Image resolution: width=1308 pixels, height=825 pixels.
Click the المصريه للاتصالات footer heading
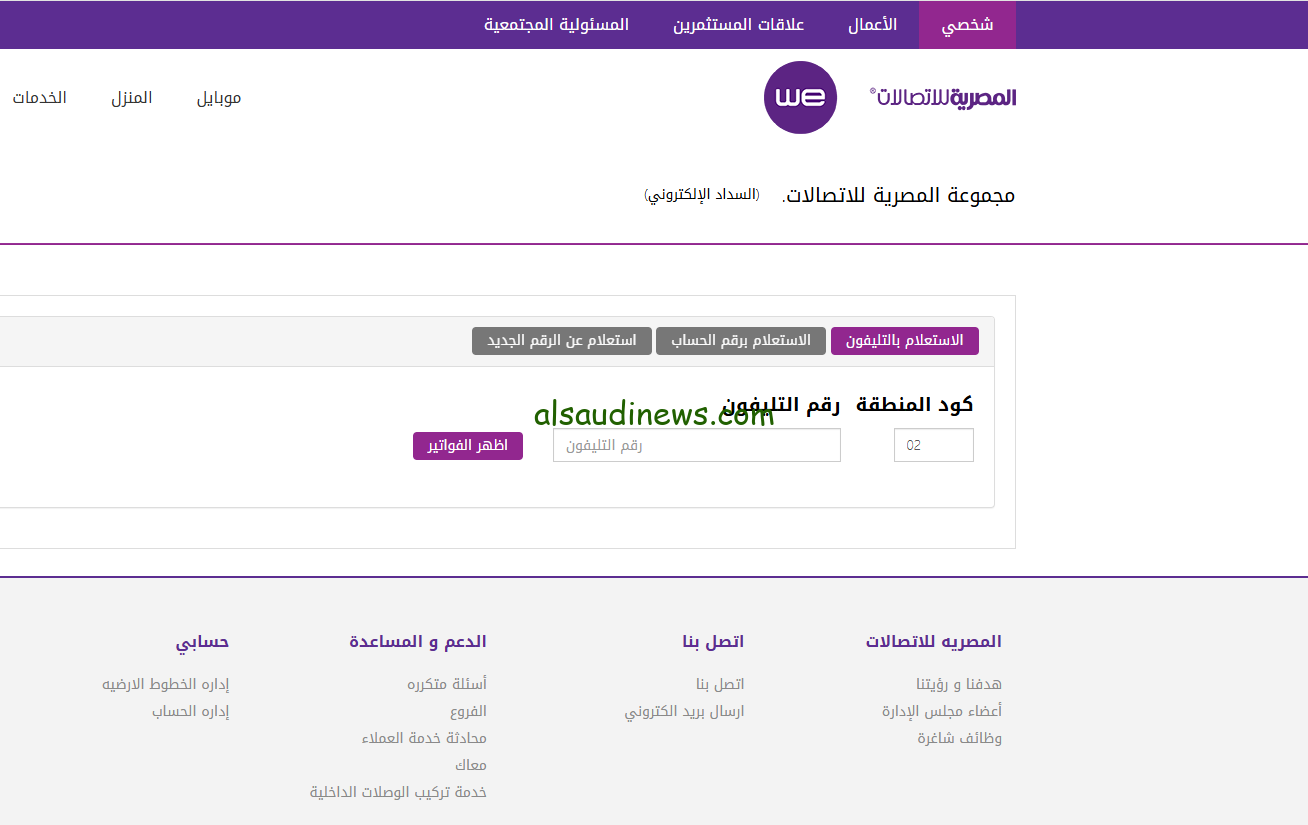point(934,641)
